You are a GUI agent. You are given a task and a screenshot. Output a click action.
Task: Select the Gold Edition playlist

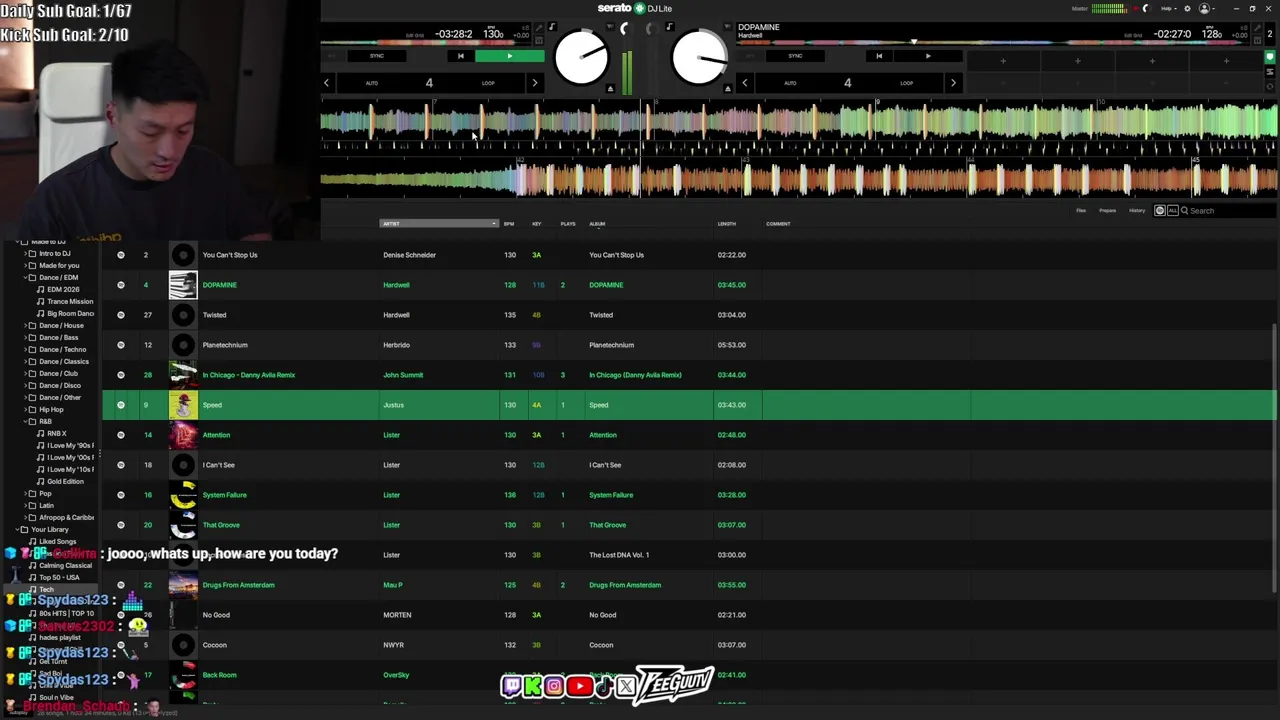click(x=61, y=482)
